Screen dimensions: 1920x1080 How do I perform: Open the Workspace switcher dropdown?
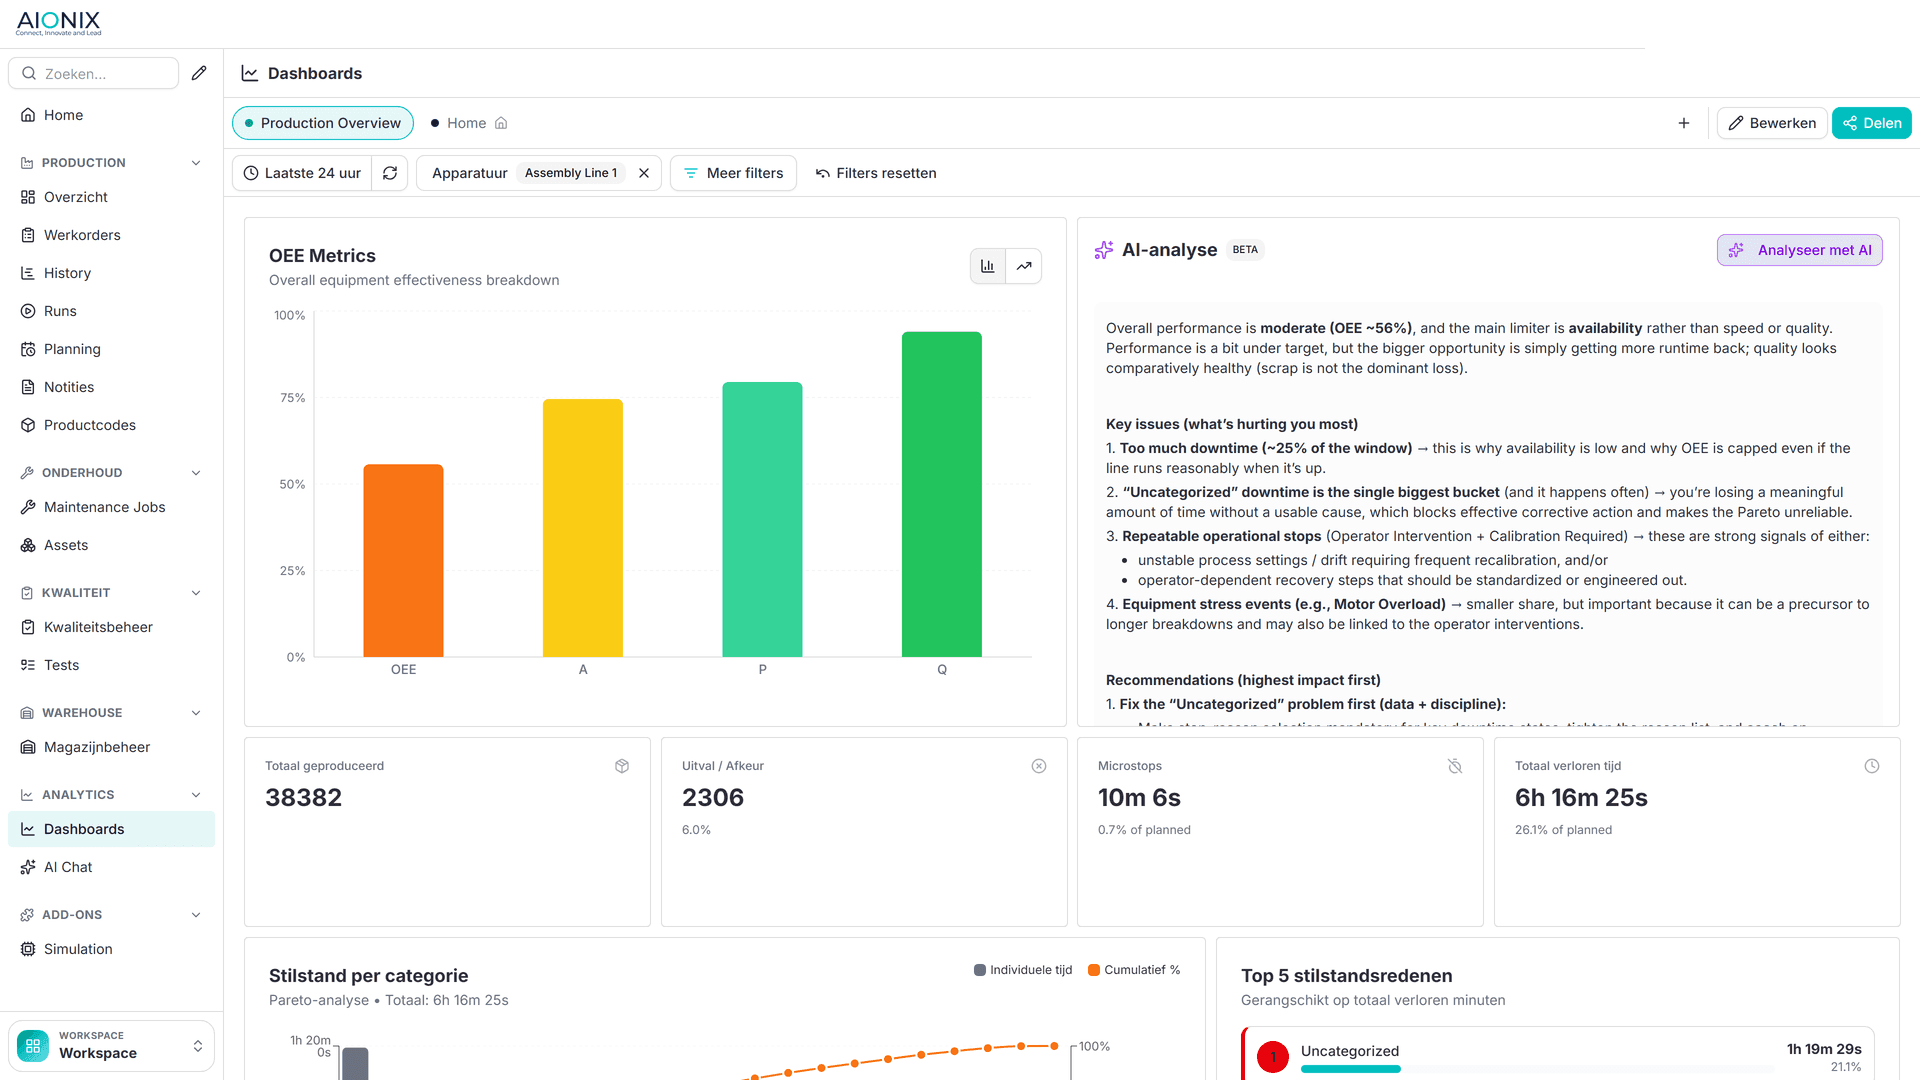(111, 1046)
